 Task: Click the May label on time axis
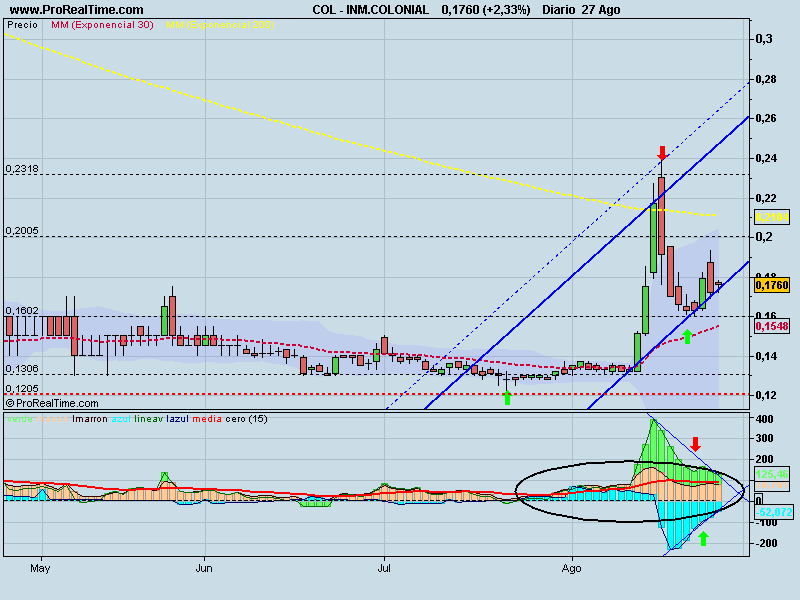[x=40, y=568]
